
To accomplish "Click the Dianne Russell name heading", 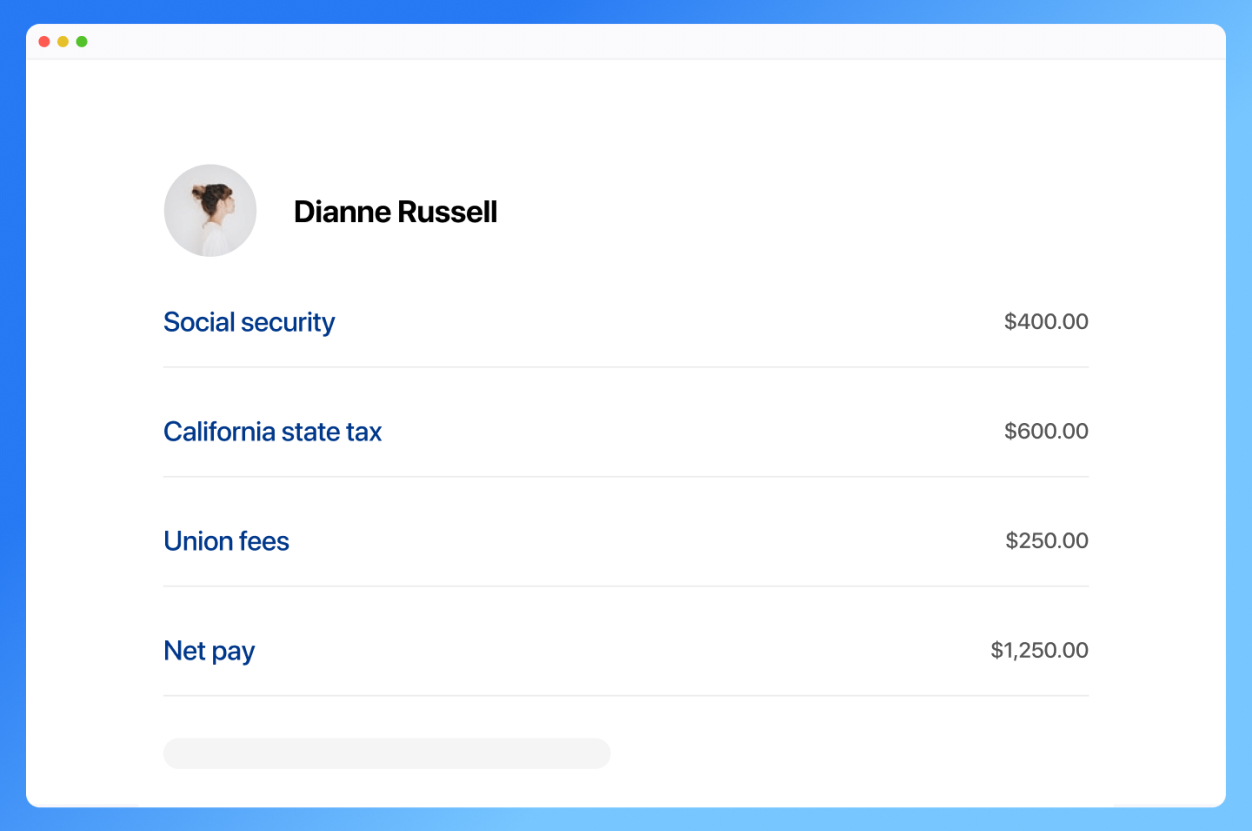I will (395, 212).
